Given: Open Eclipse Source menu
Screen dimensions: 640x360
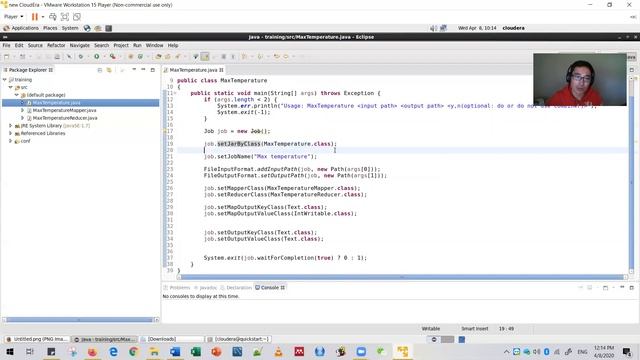Looking at the screenshot, I should [x=35, y=45].
